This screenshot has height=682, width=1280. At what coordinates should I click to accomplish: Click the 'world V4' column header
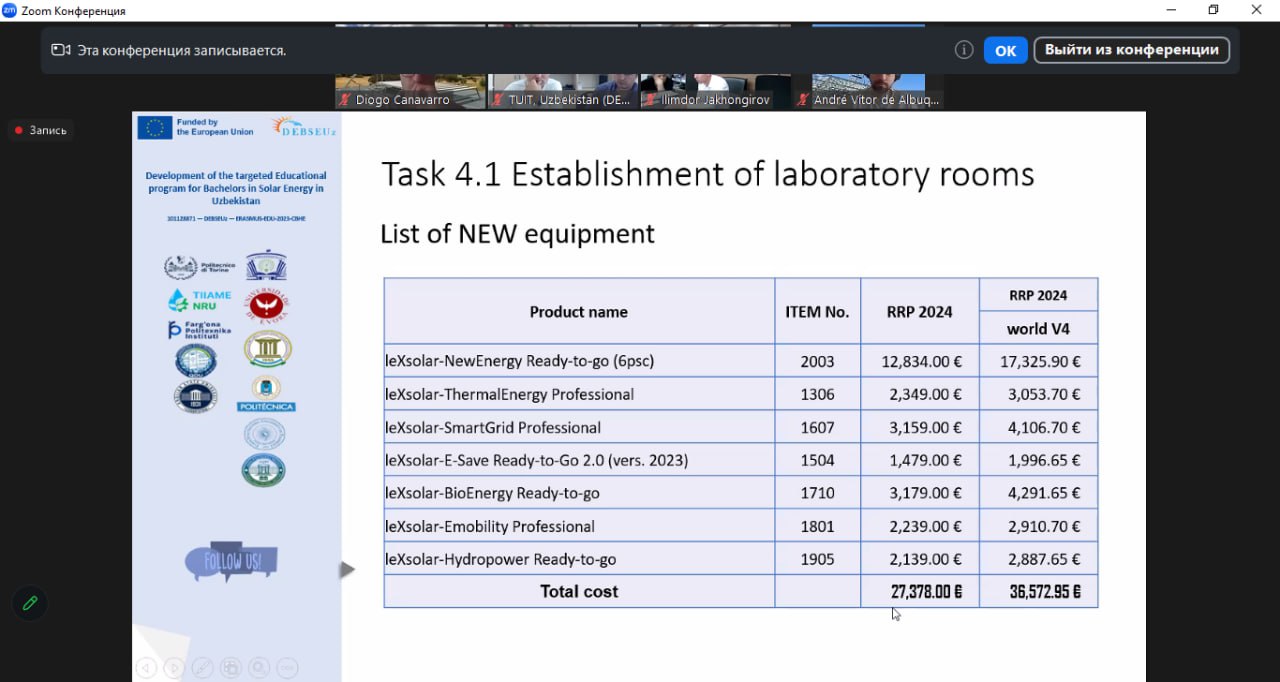coord(1038,328)
